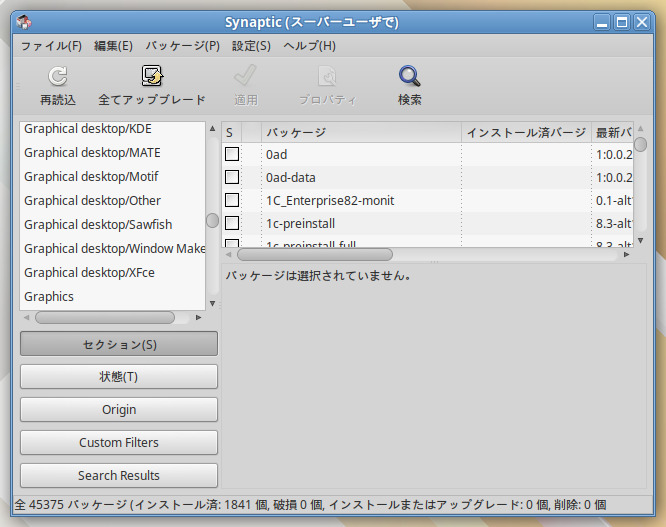Click section list vertical scrollbar thumb
This screenshot has width=666, height=527.
pyautogui.click(x=212, y=220)
